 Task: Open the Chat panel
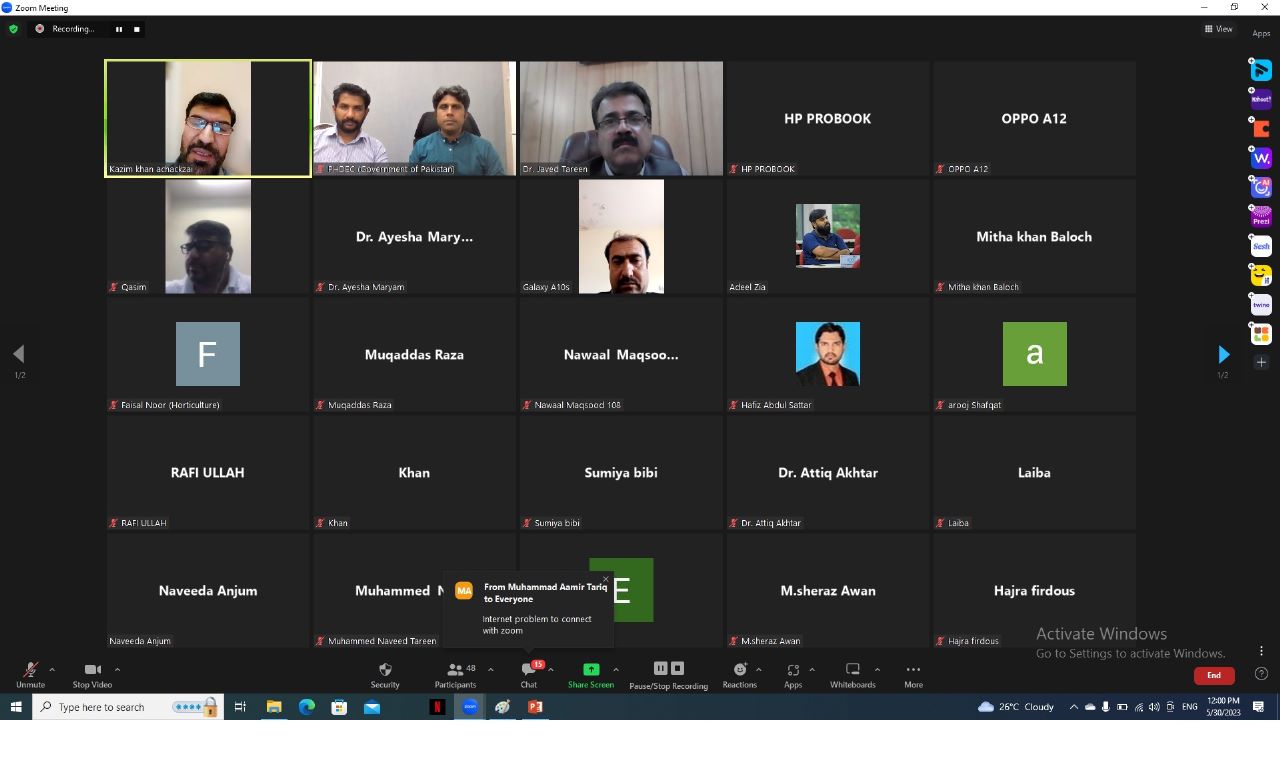click(528, 671)
